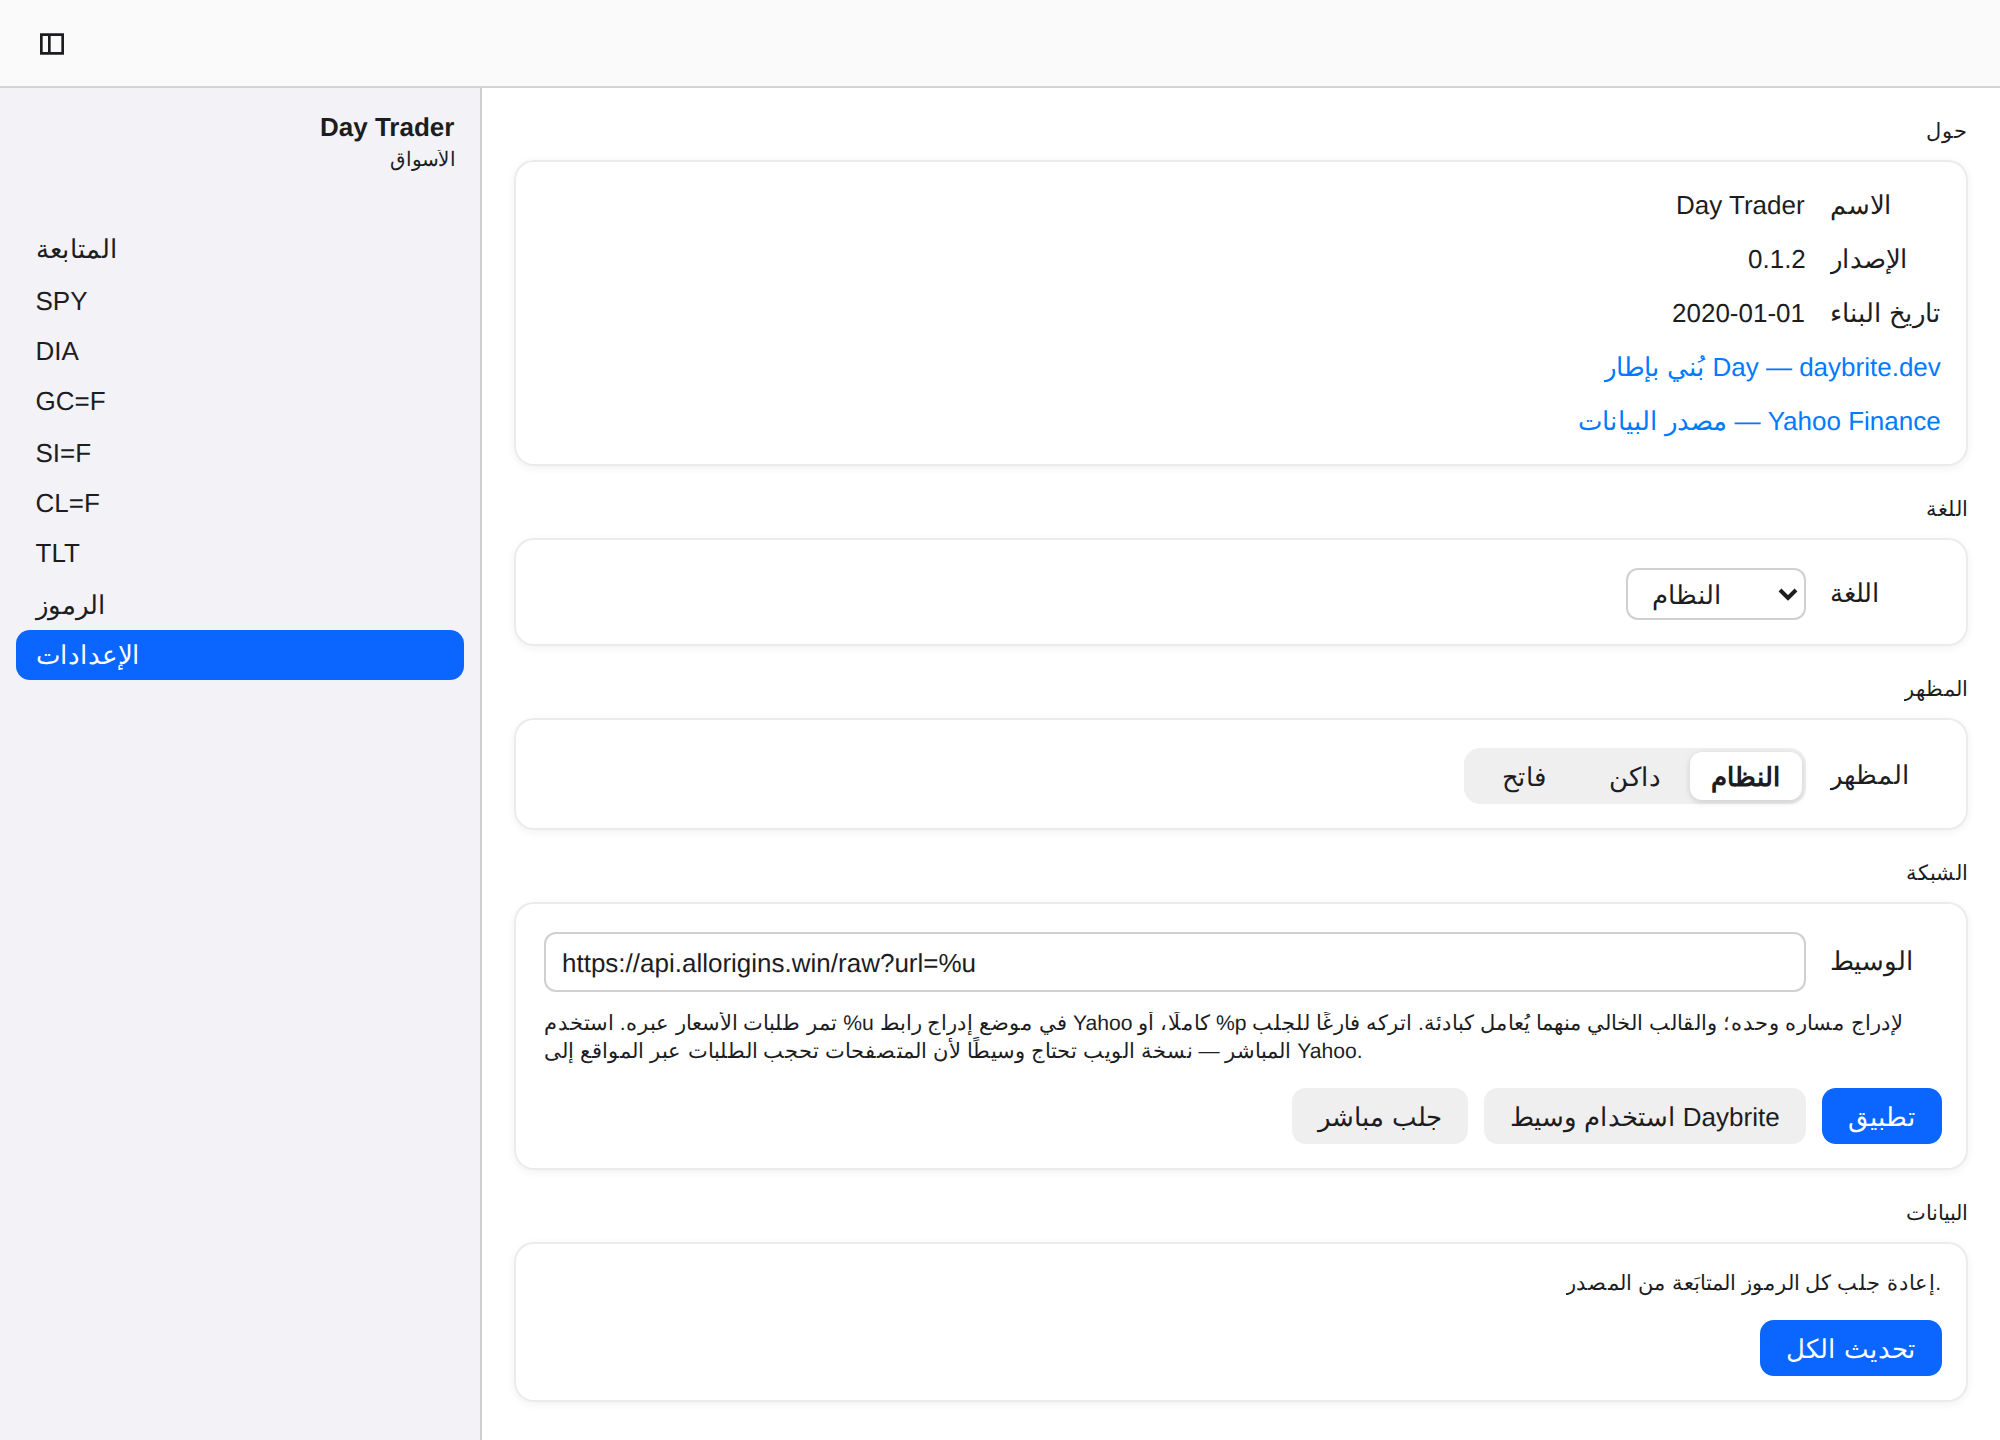Go to the الرموز symbols page
This screenshot has width=2000, height=1440.
240,605
